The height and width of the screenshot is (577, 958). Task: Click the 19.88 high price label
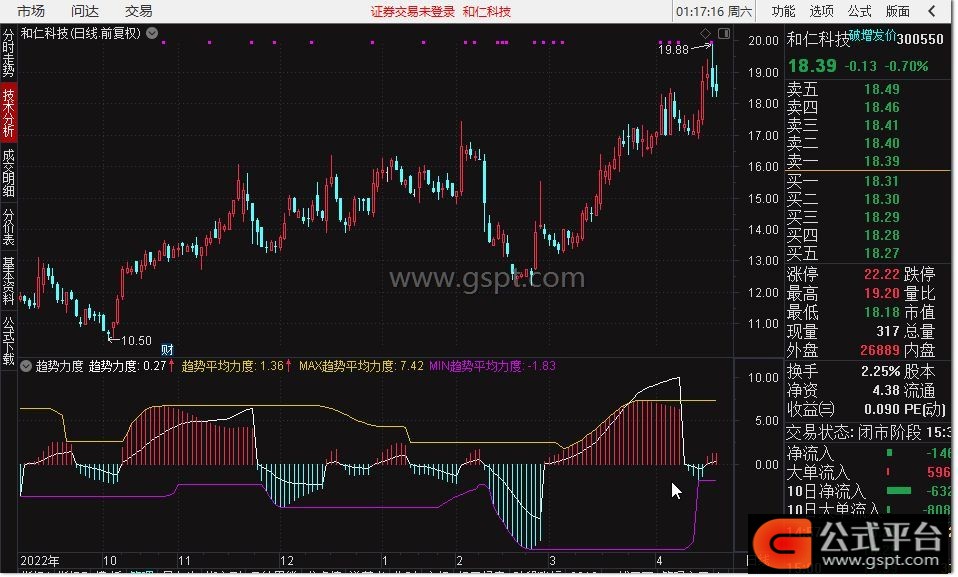(x=673, y=50)
